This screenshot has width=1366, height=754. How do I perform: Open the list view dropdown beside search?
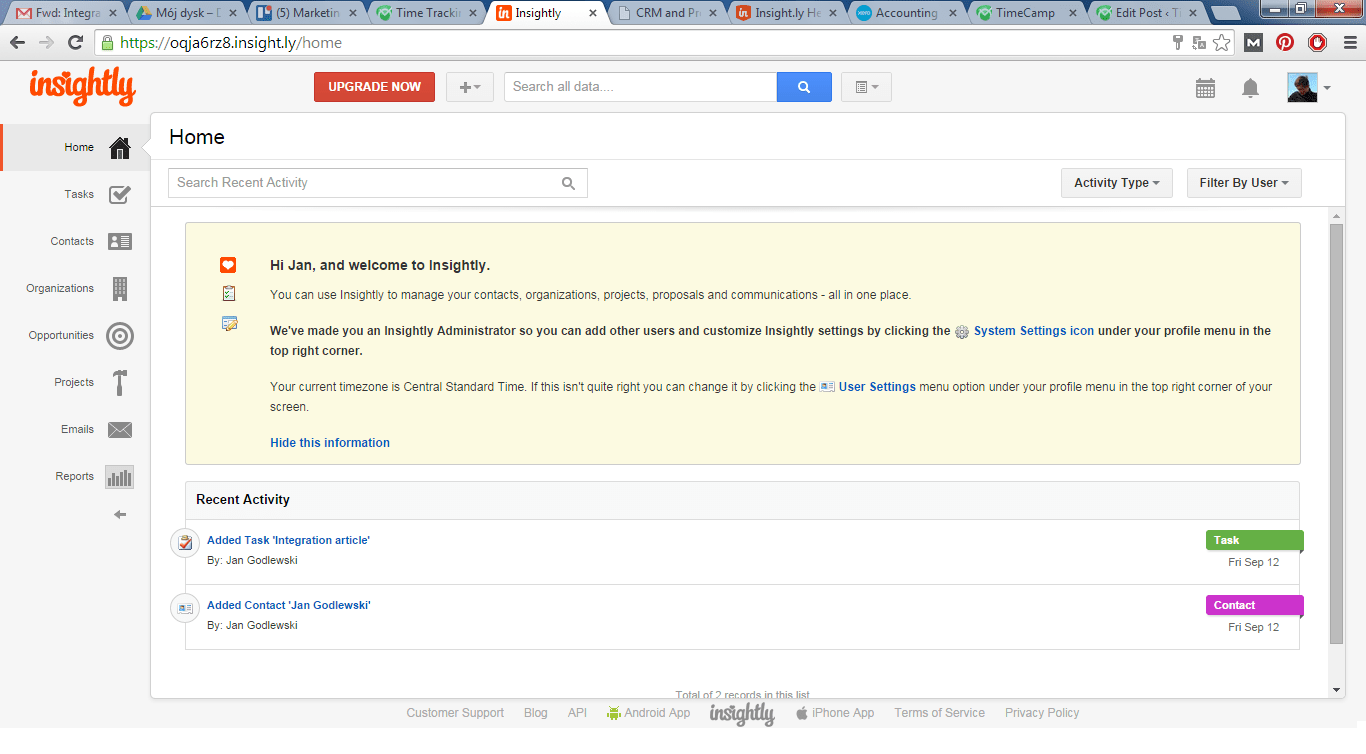click(866, 87)
